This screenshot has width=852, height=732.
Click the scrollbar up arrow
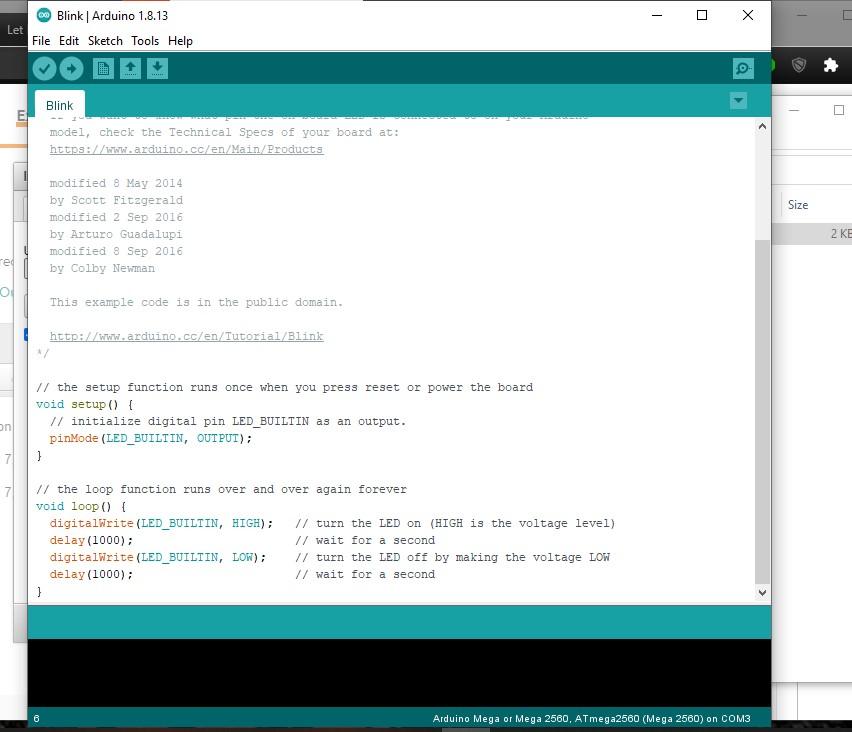click(762, 126)
